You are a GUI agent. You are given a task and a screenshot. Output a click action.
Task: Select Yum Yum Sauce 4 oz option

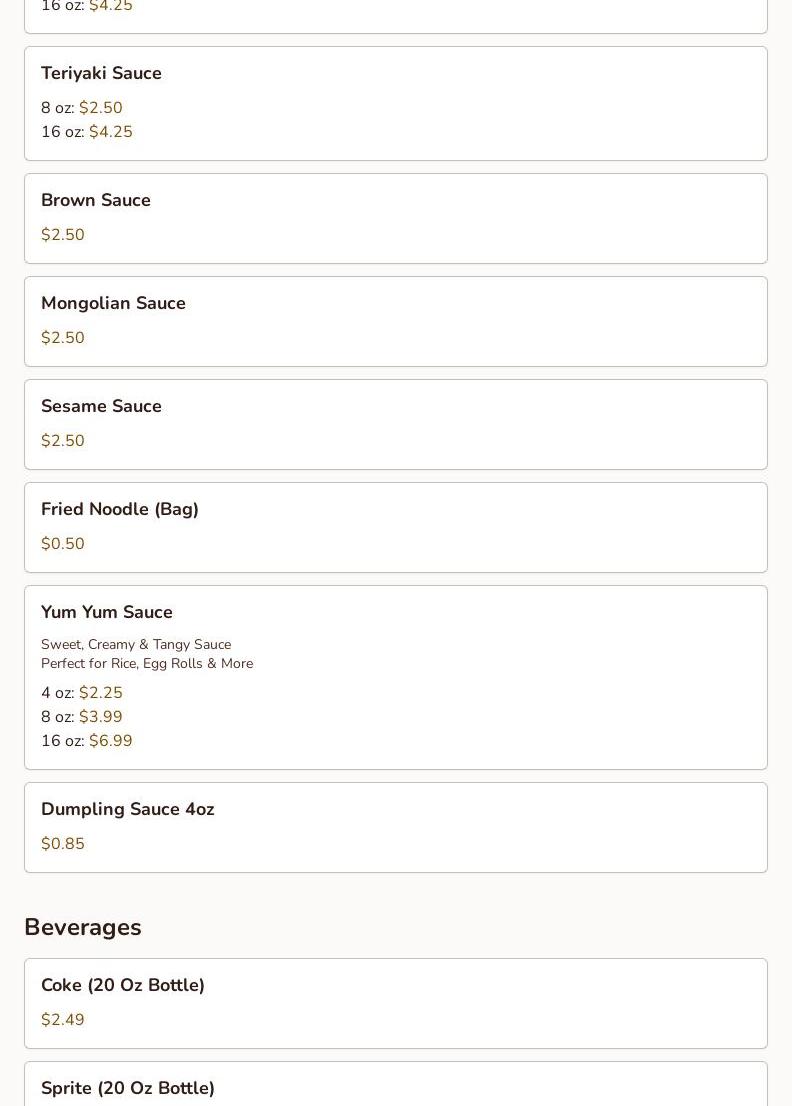[82, 693]
